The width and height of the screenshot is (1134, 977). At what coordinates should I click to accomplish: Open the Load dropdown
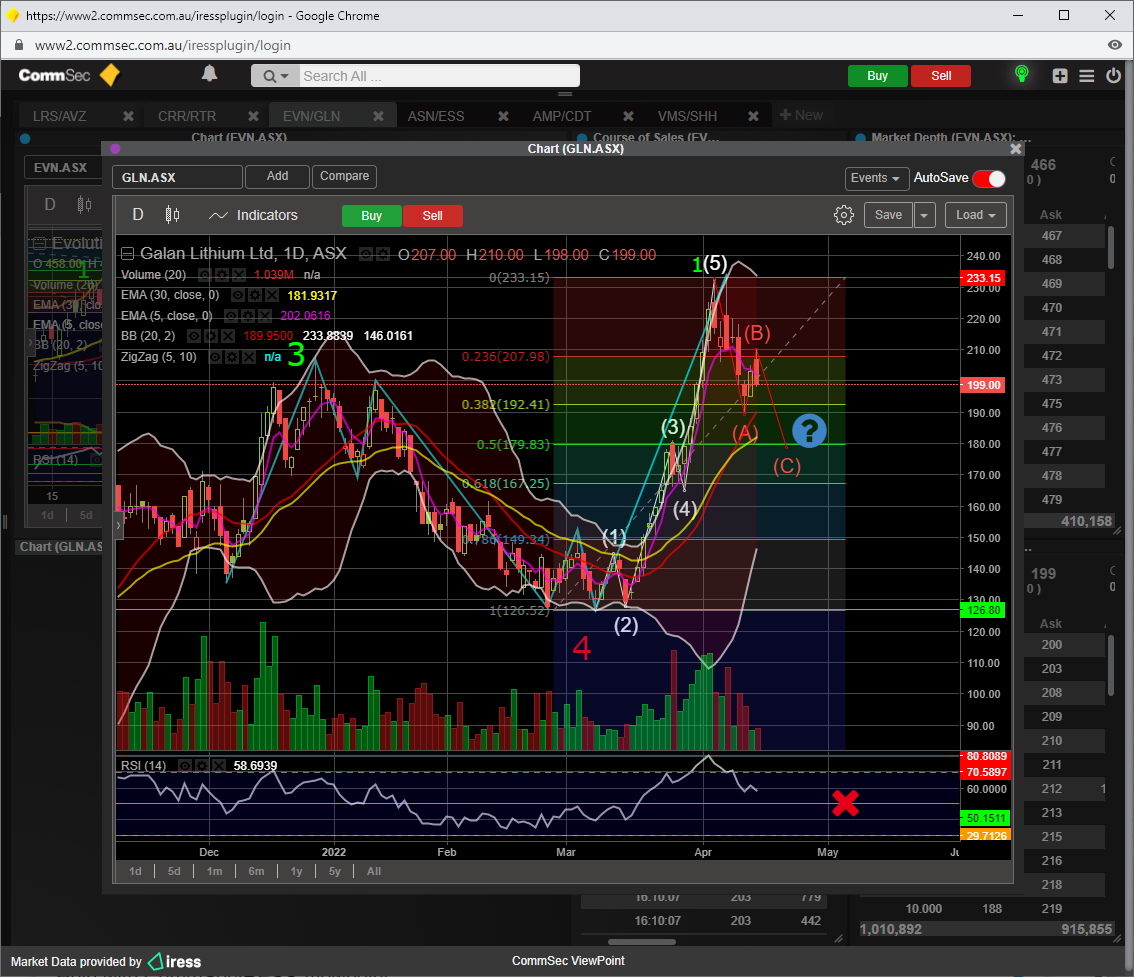976,215
